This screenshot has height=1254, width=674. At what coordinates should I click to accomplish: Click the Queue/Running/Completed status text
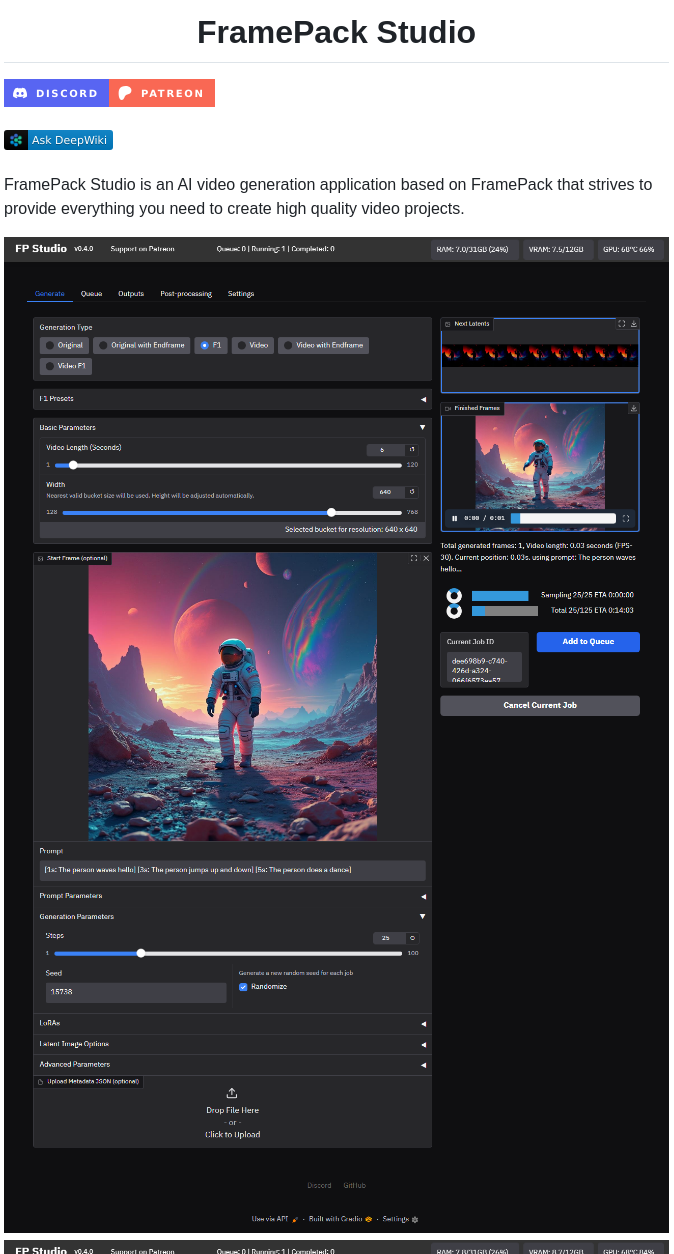pyautogui.click(x=275, y=249)
